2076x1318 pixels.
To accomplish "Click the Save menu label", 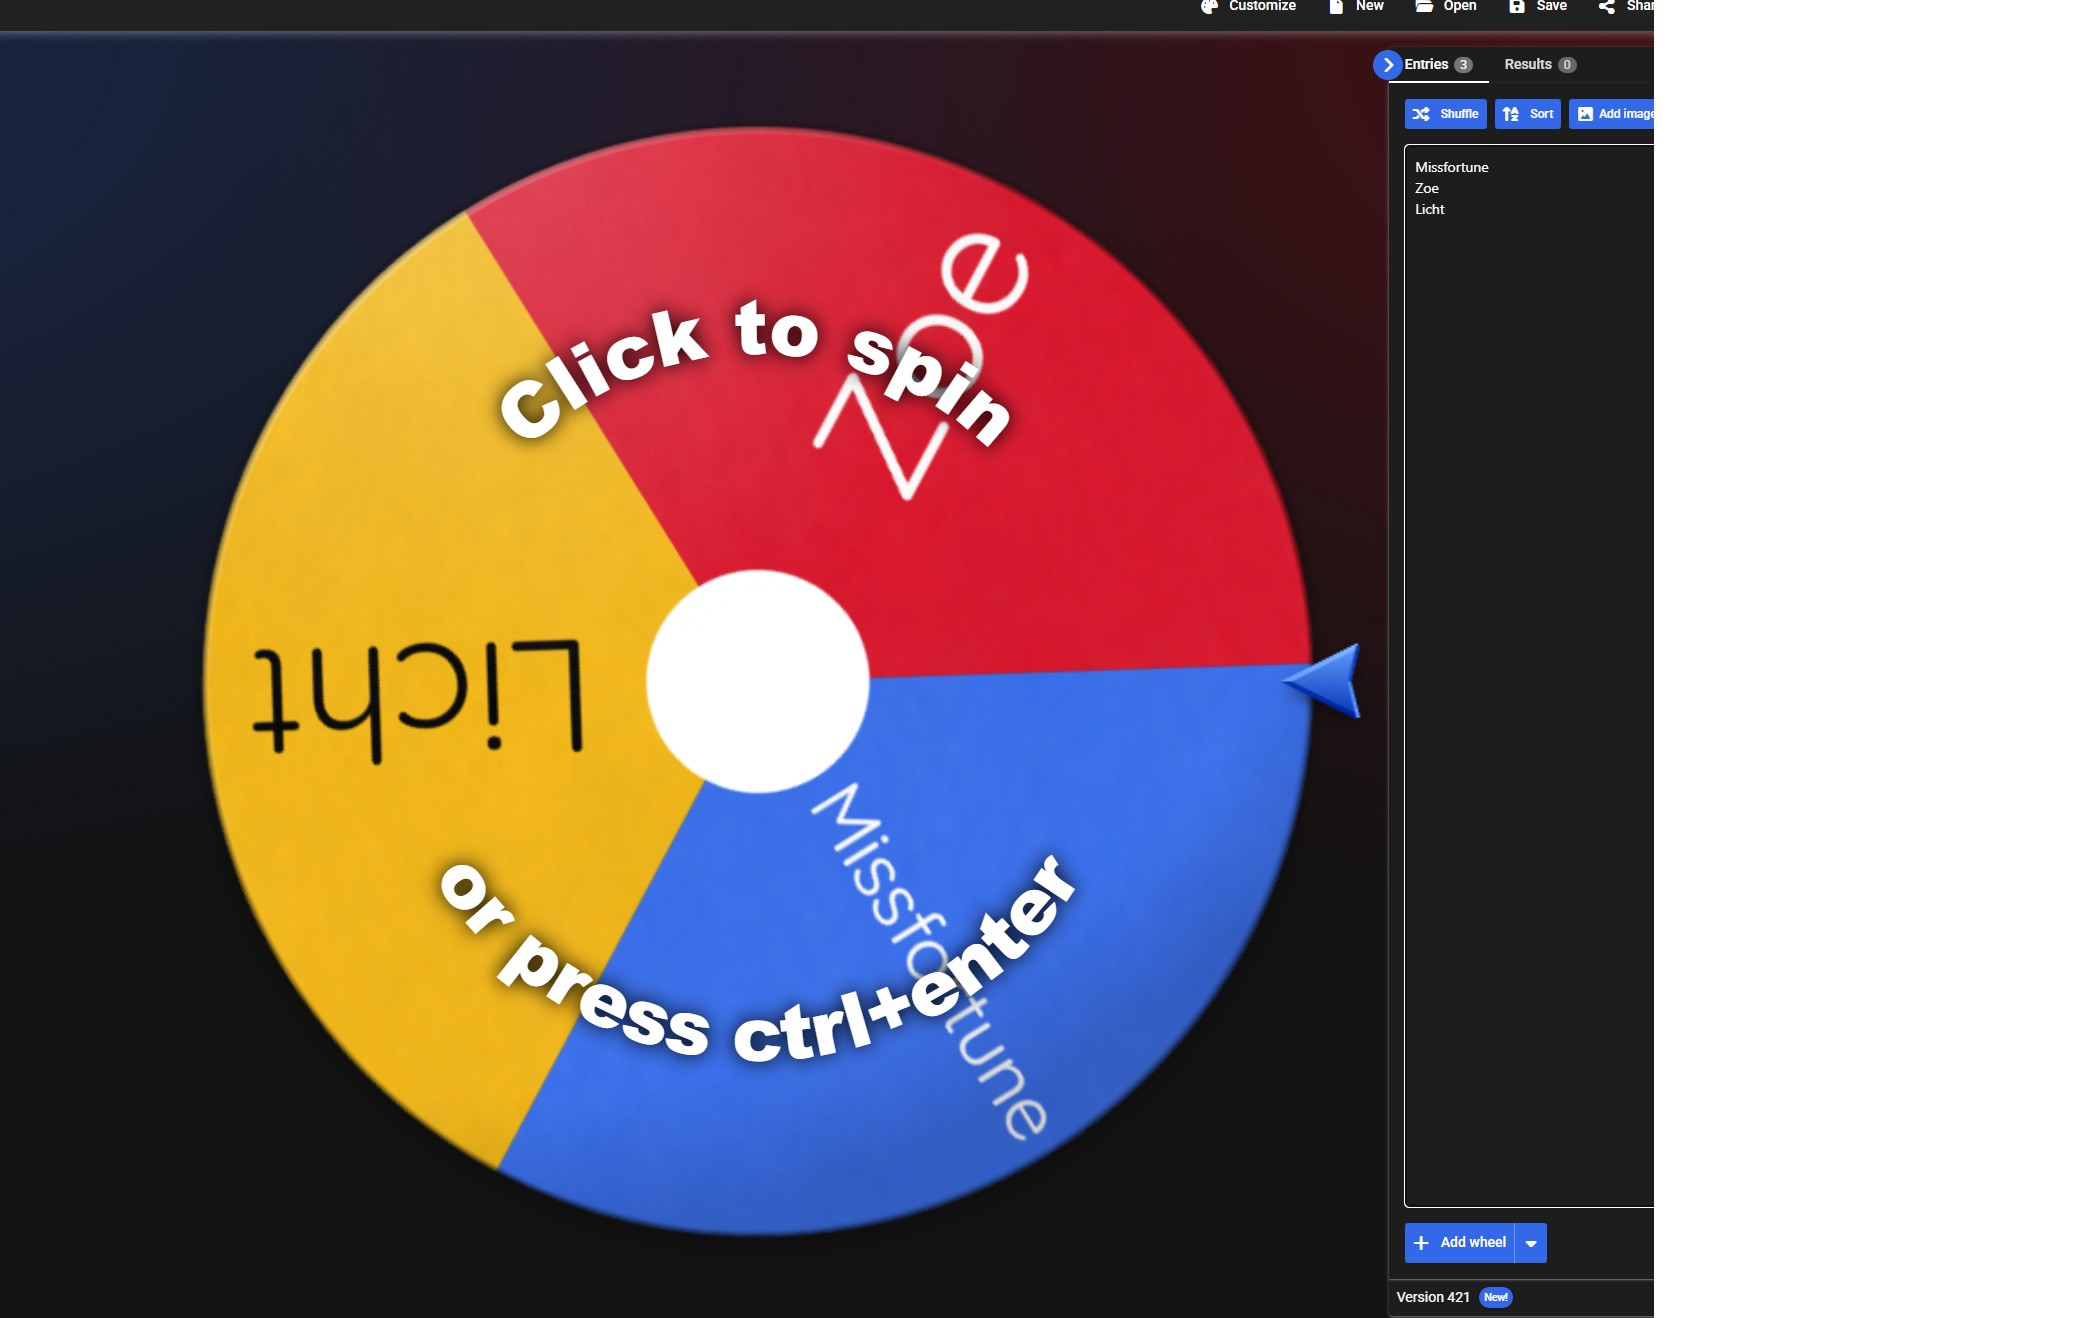I will click(x=1551, y=6).
